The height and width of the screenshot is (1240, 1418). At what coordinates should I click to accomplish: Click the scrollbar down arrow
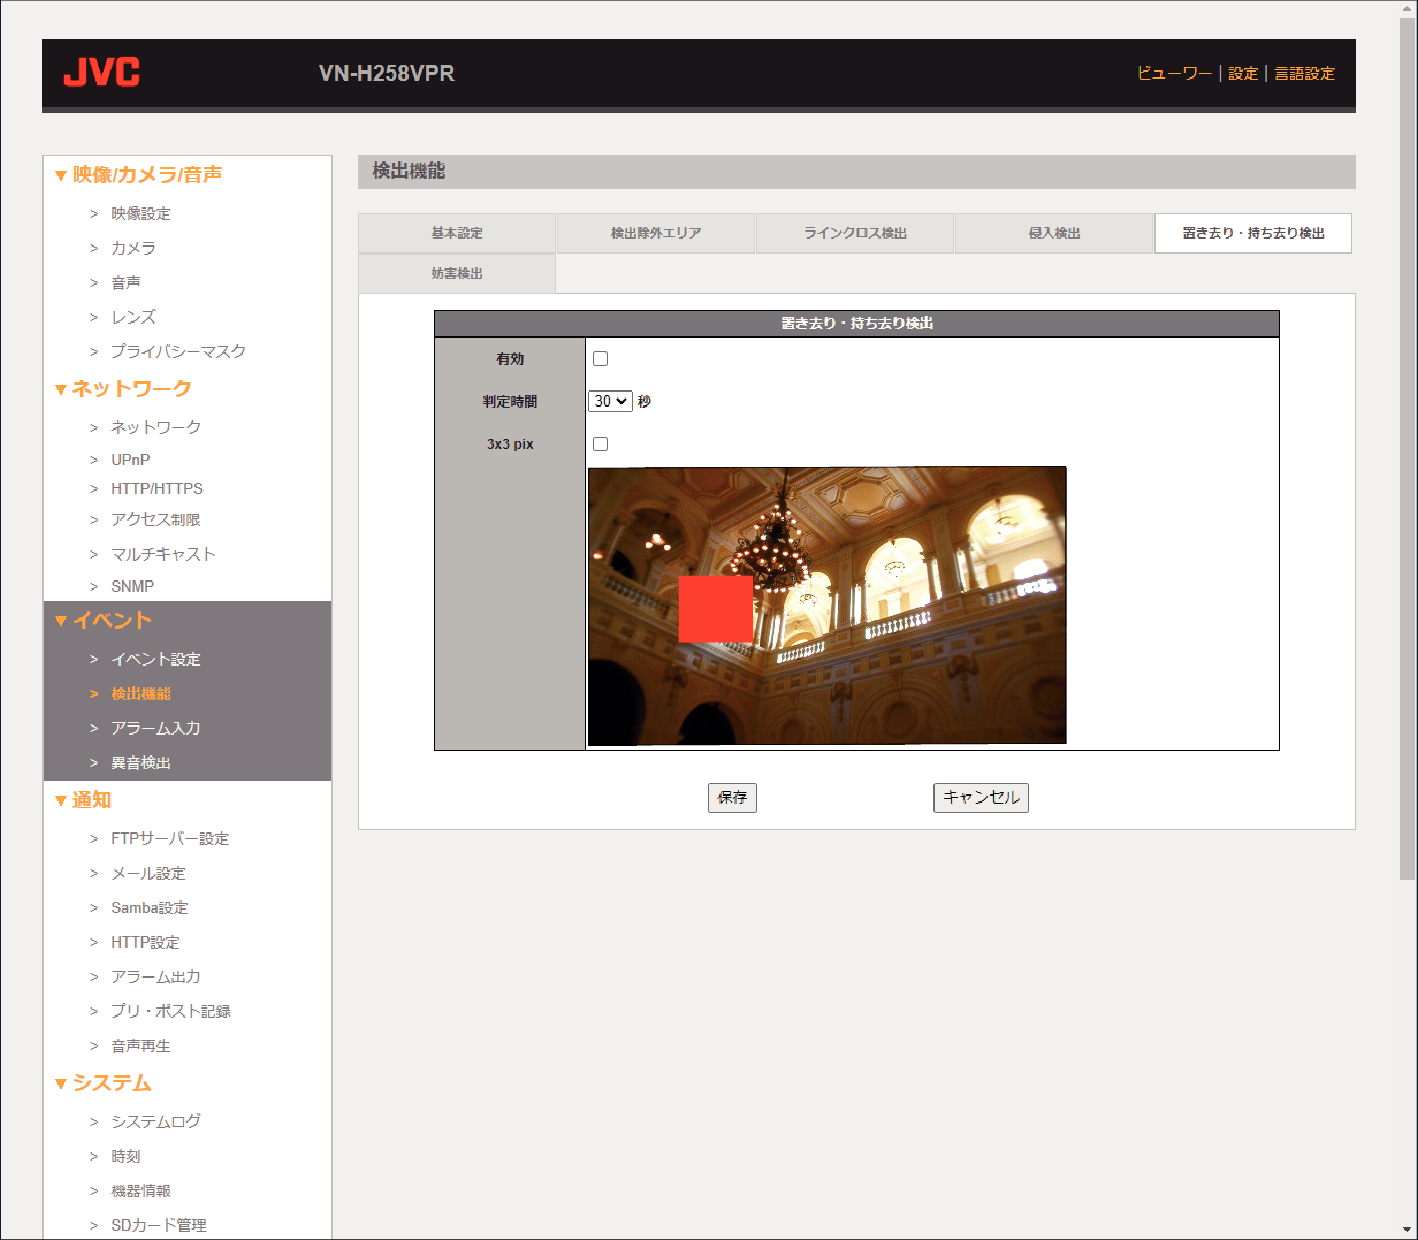pos(1408,1229)
